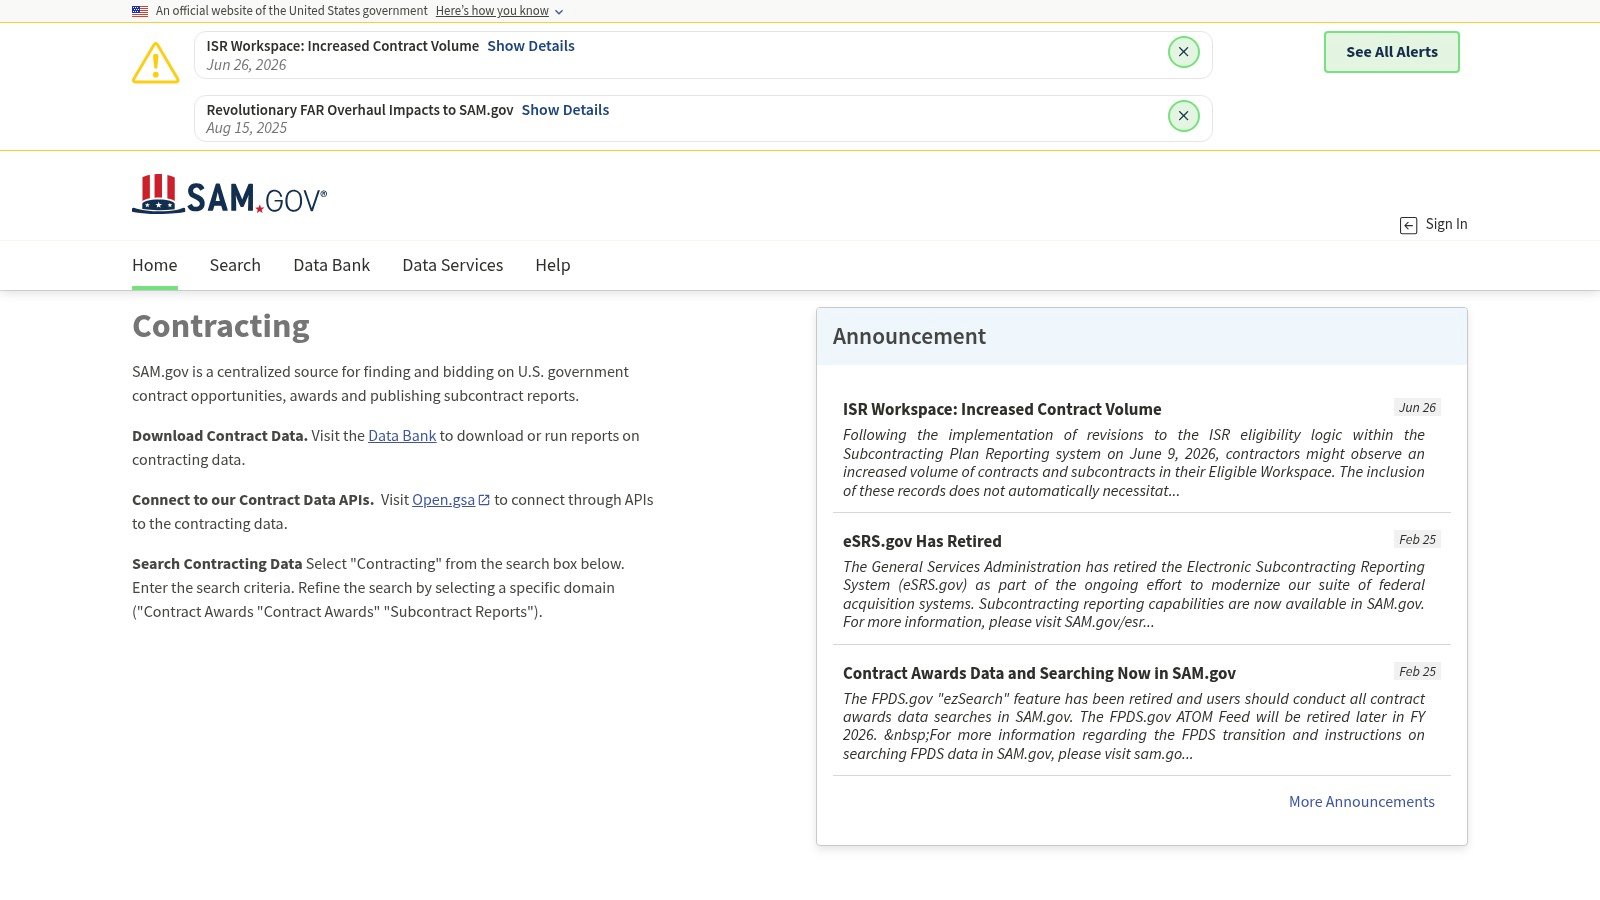Viewport: 1600px width, 900px height.
Task: Click the external link icon beside Open.gsa
Action: point(484,500)
